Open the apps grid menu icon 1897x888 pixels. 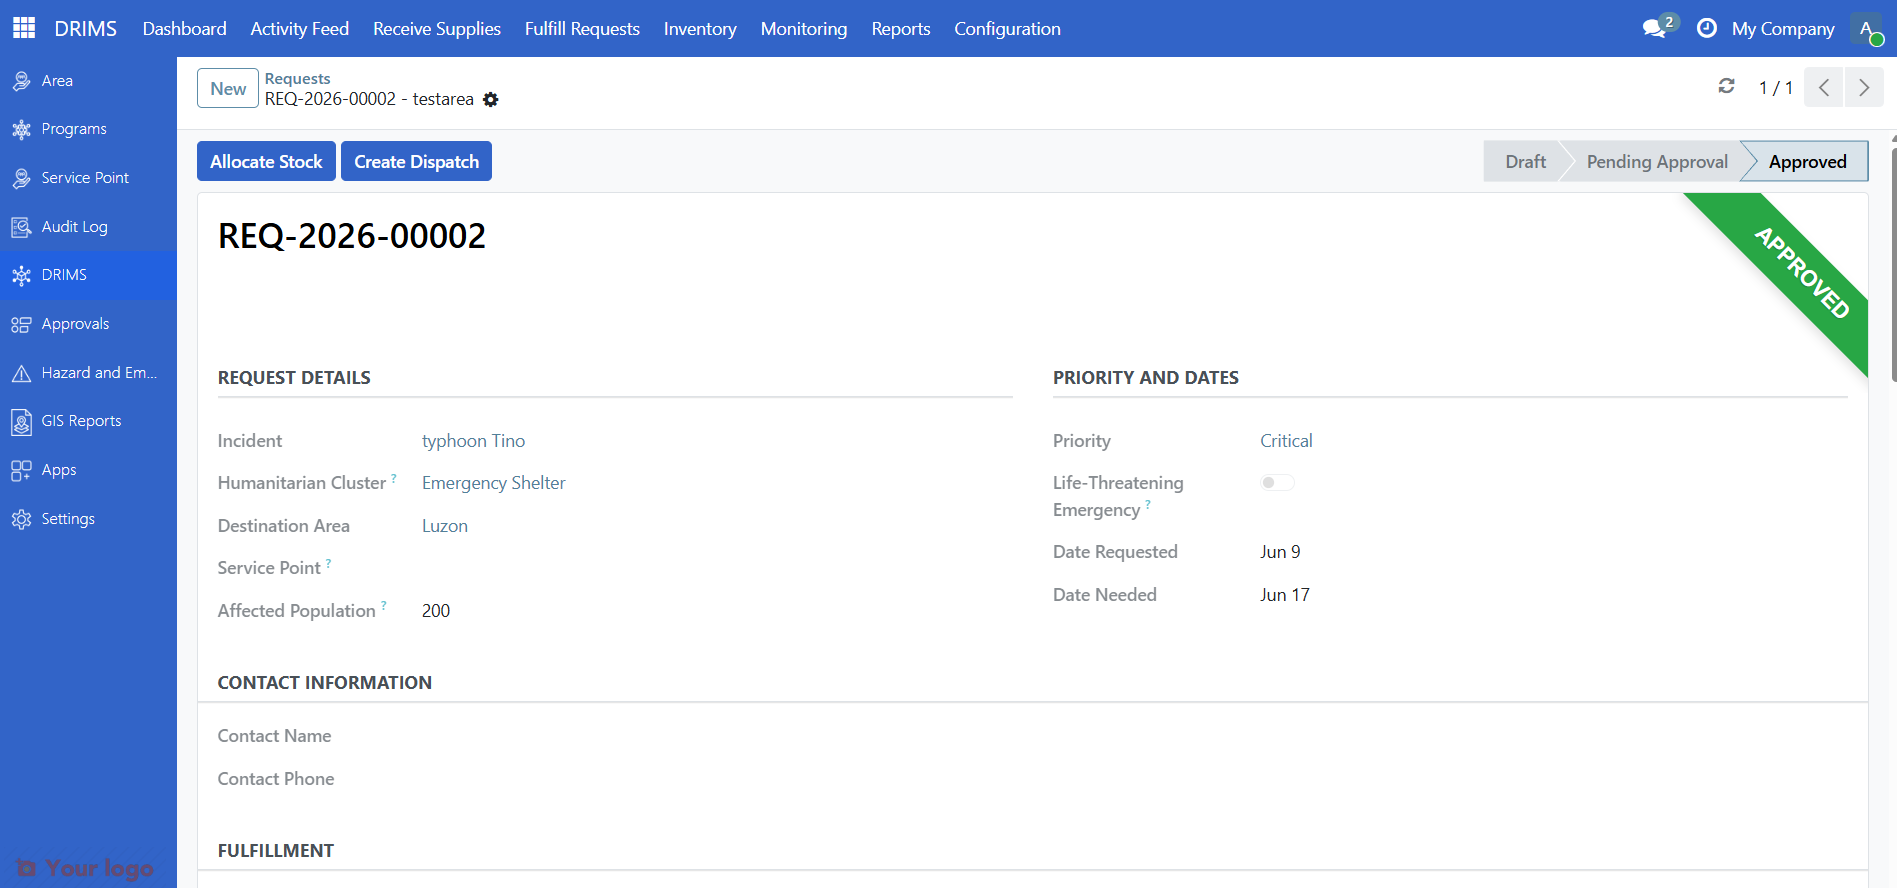(24, 28)
